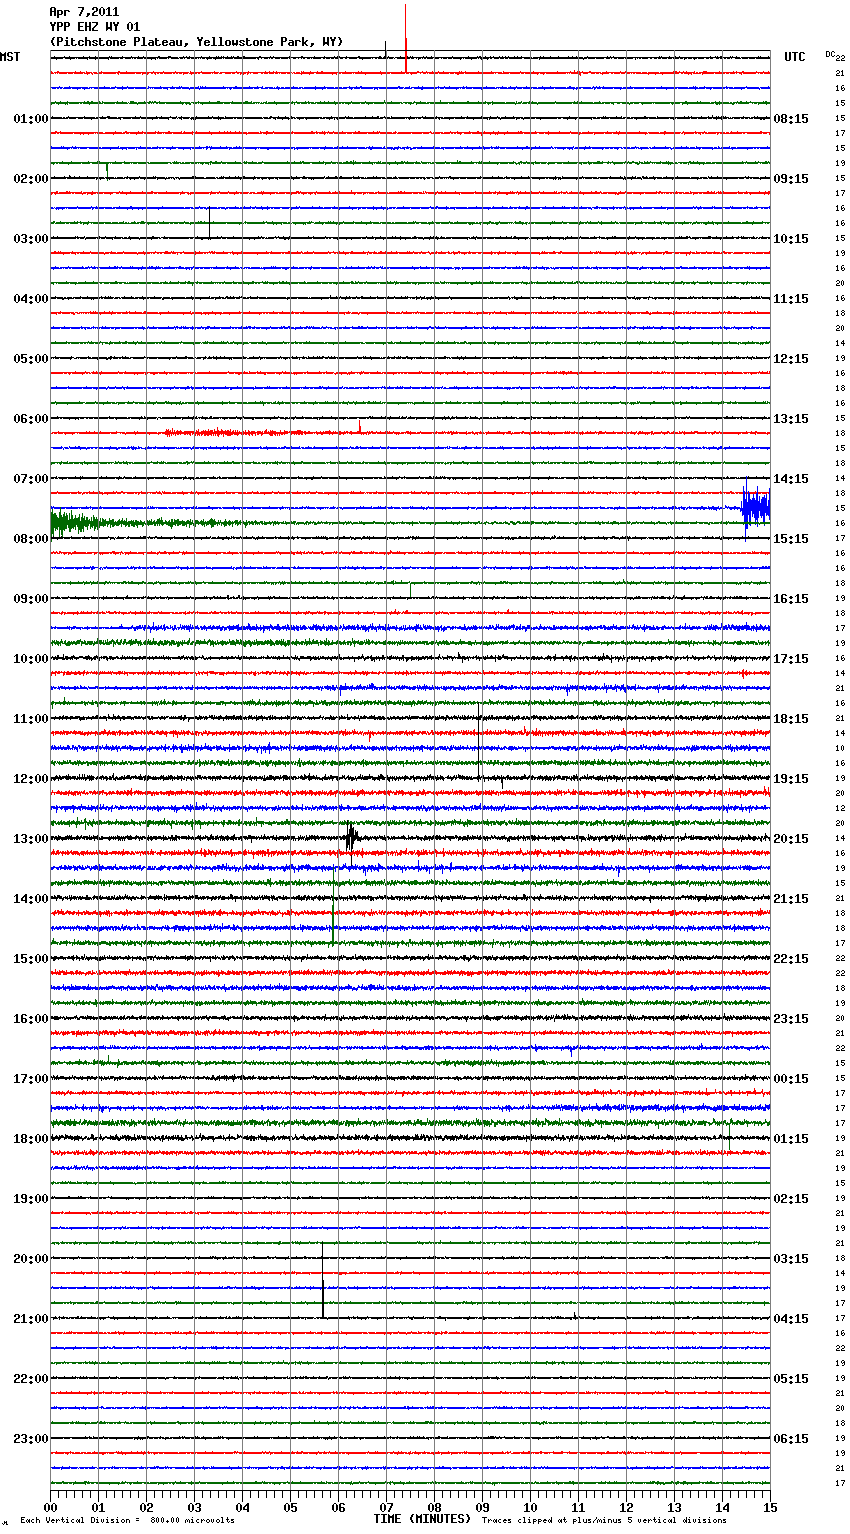This screenshot has height=1534, width=850.
Task: Click the "07:00" MST hour label
Action: tap(31, 479)
